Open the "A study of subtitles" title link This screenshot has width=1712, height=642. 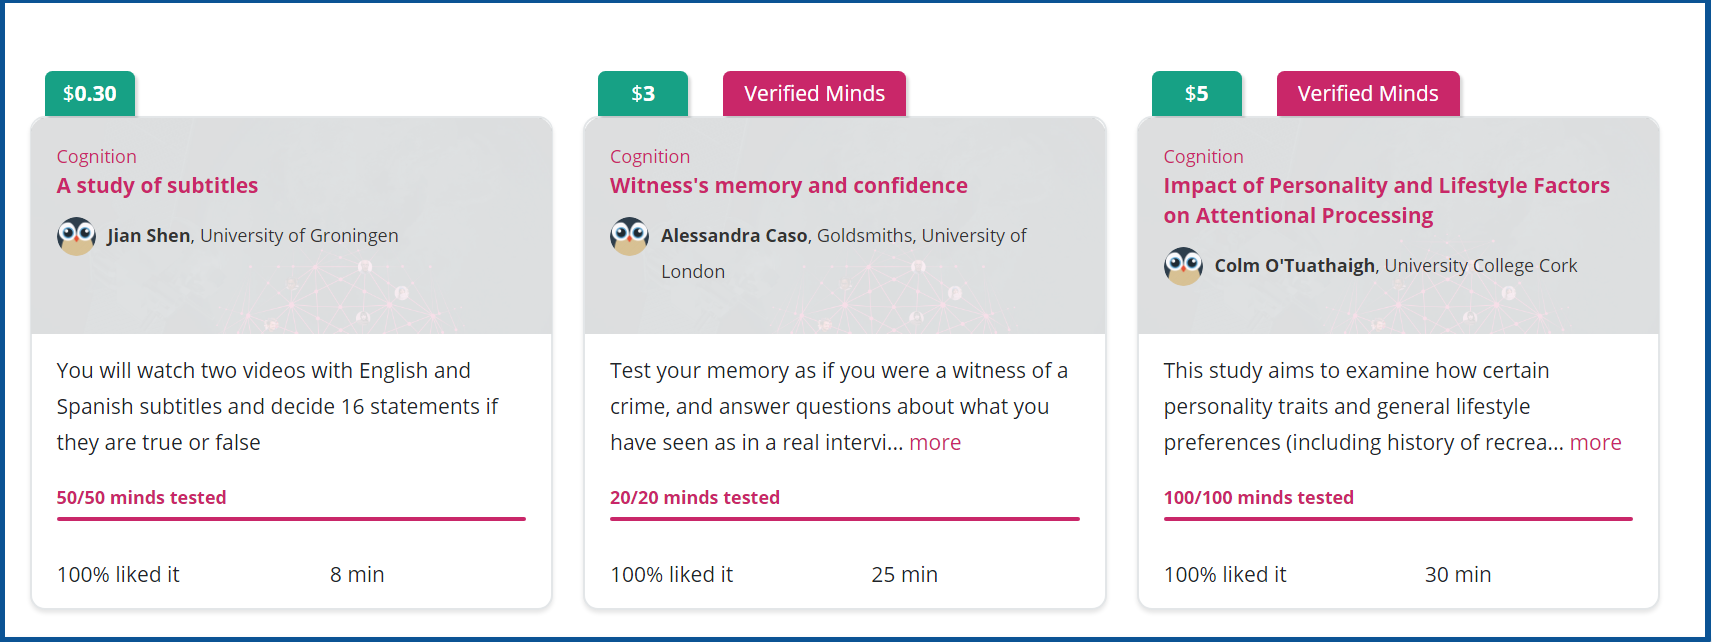(157, 186)
